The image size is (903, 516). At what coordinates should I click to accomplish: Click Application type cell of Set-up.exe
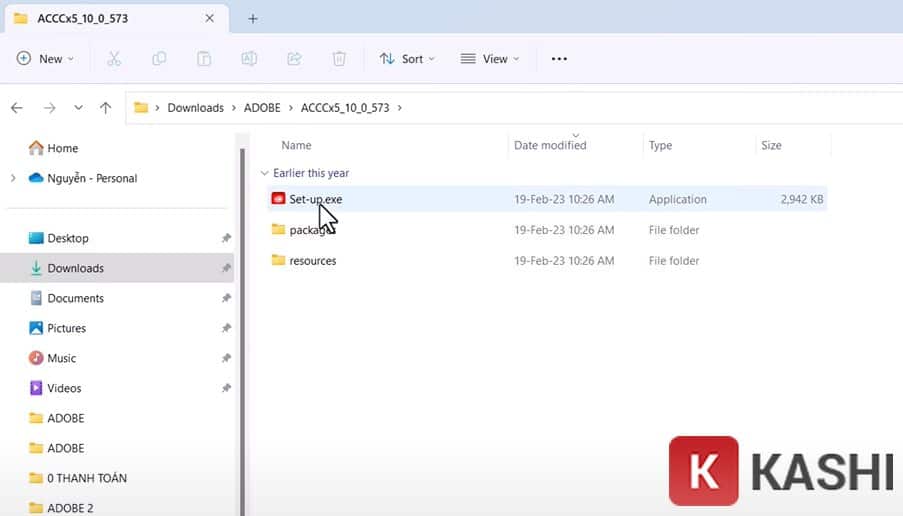[x=677, y=199]
